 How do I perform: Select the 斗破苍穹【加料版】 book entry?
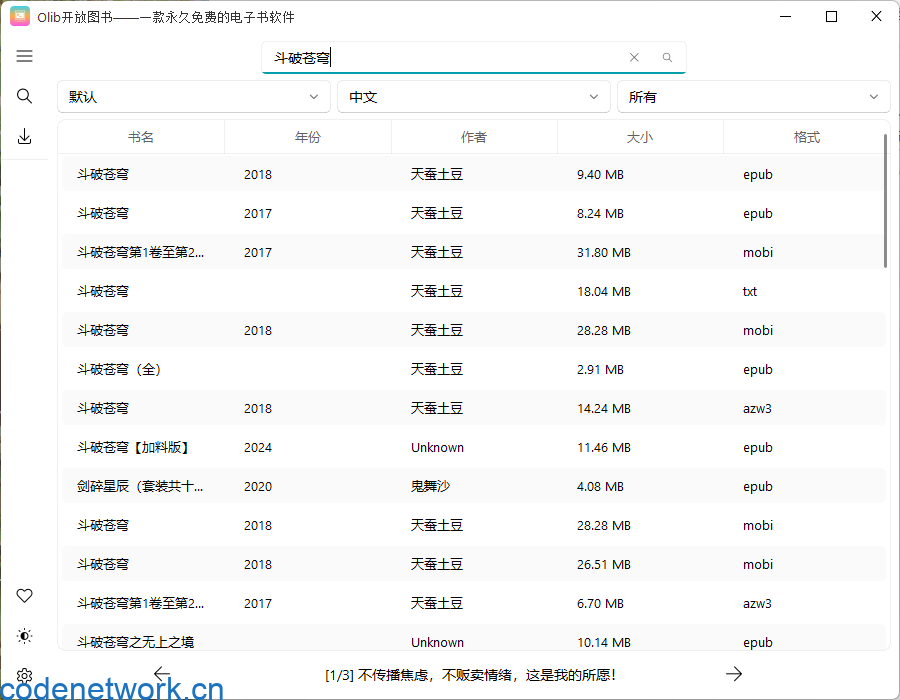[x=134, y=448]
